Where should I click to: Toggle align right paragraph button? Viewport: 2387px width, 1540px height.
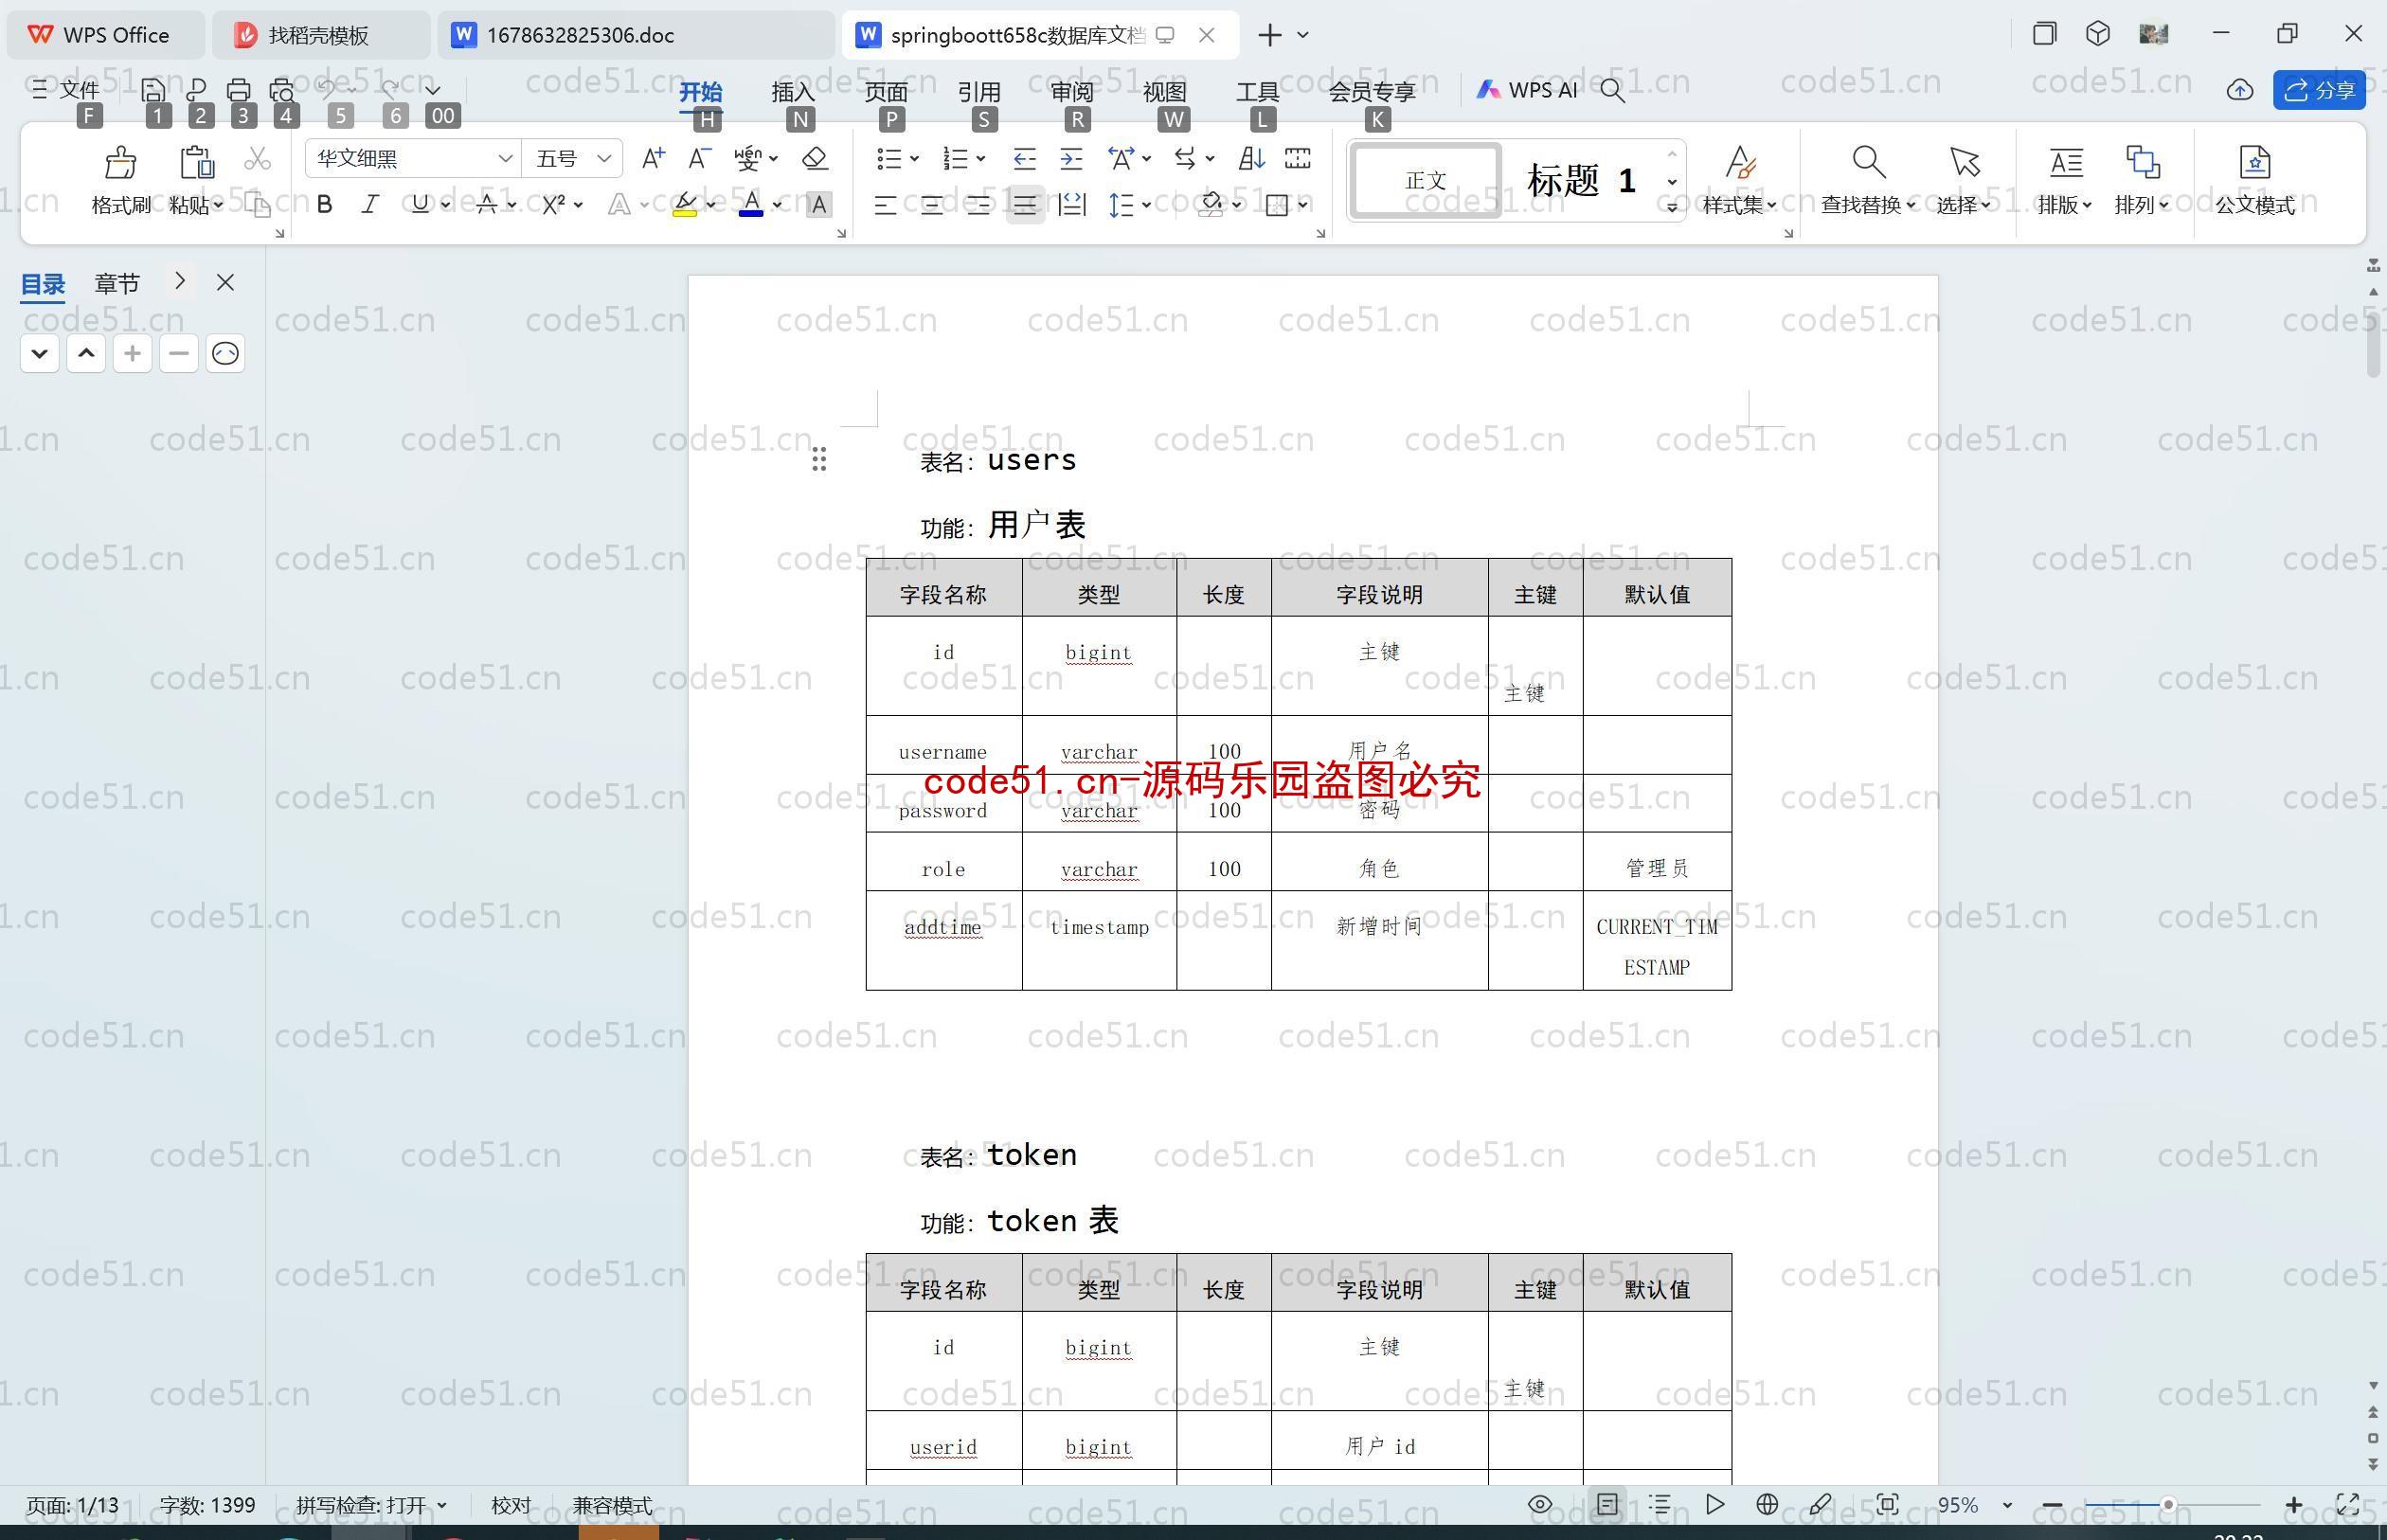click(978, 206)
